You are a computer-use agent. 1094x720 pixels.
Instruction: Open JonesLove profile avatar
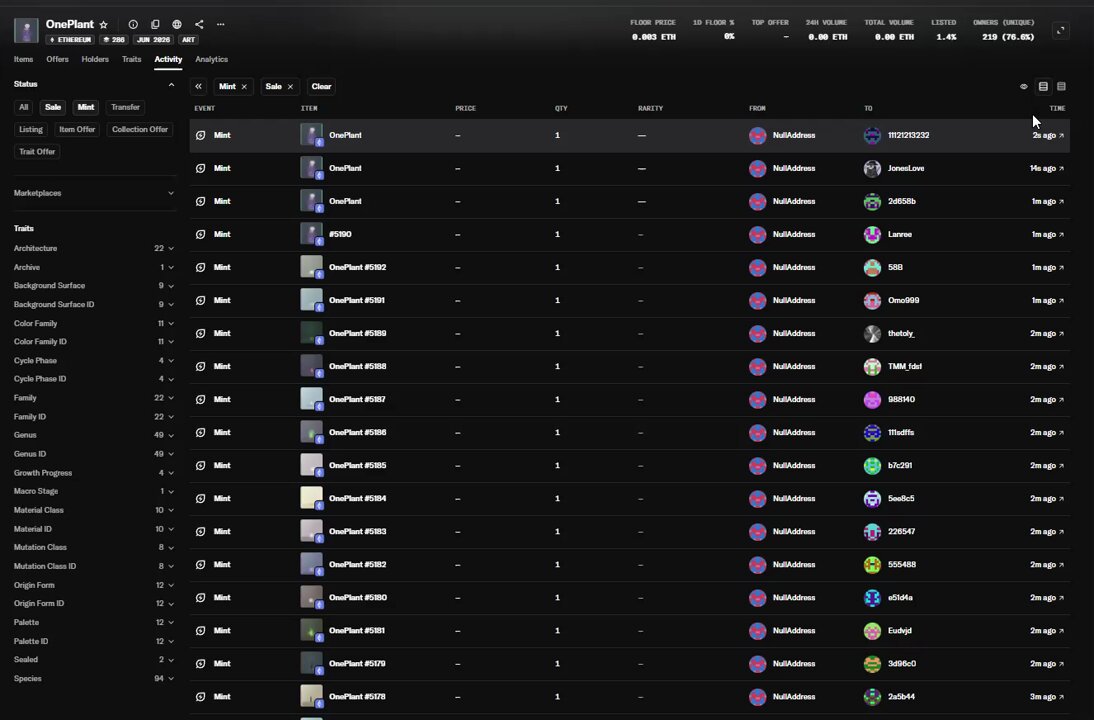click(872, 168)
